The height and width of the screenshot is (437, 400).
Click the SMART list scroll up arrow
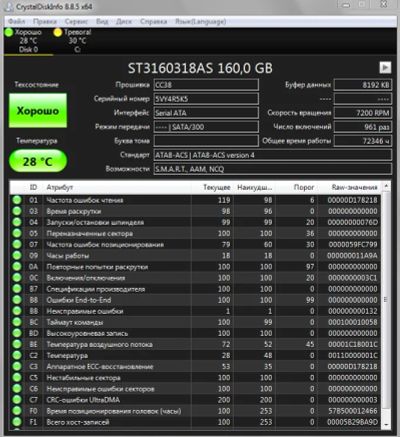click(386, 186)
